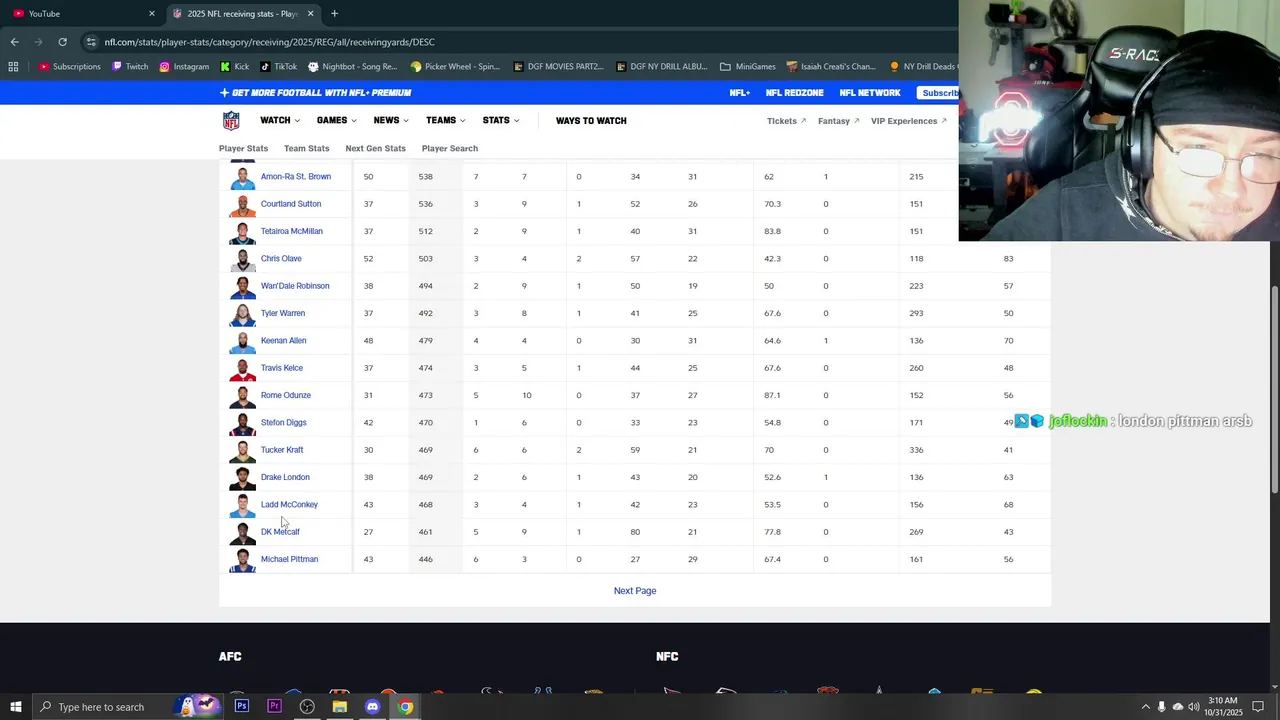Expand the STATS dropdown menu
Screen dimensions: 1280x720
[501, 121]
